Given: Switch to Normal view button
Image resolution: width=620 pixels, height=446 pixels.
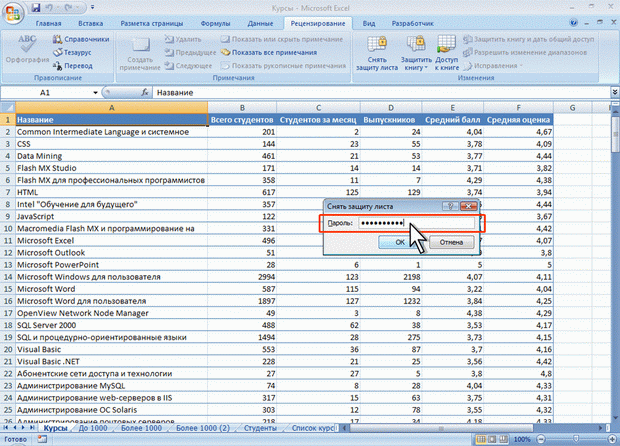Looking at the screenshot, I should tap(481, 439).
